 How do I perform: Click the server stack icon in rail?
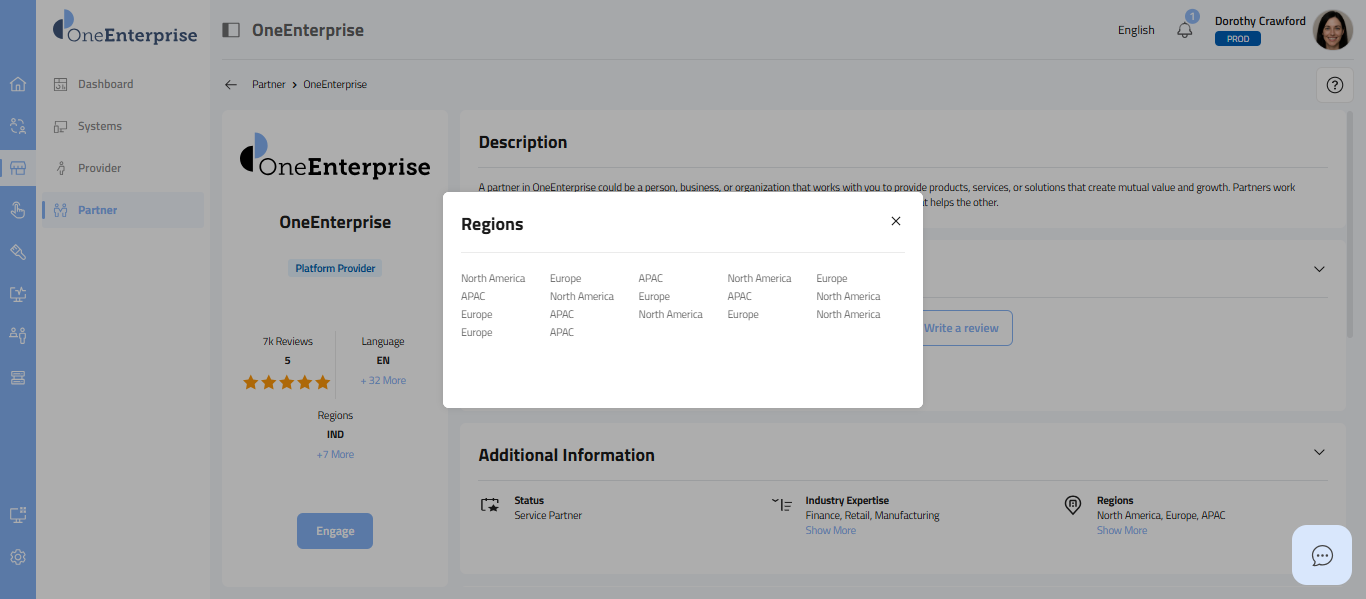(x=17, y=377)
